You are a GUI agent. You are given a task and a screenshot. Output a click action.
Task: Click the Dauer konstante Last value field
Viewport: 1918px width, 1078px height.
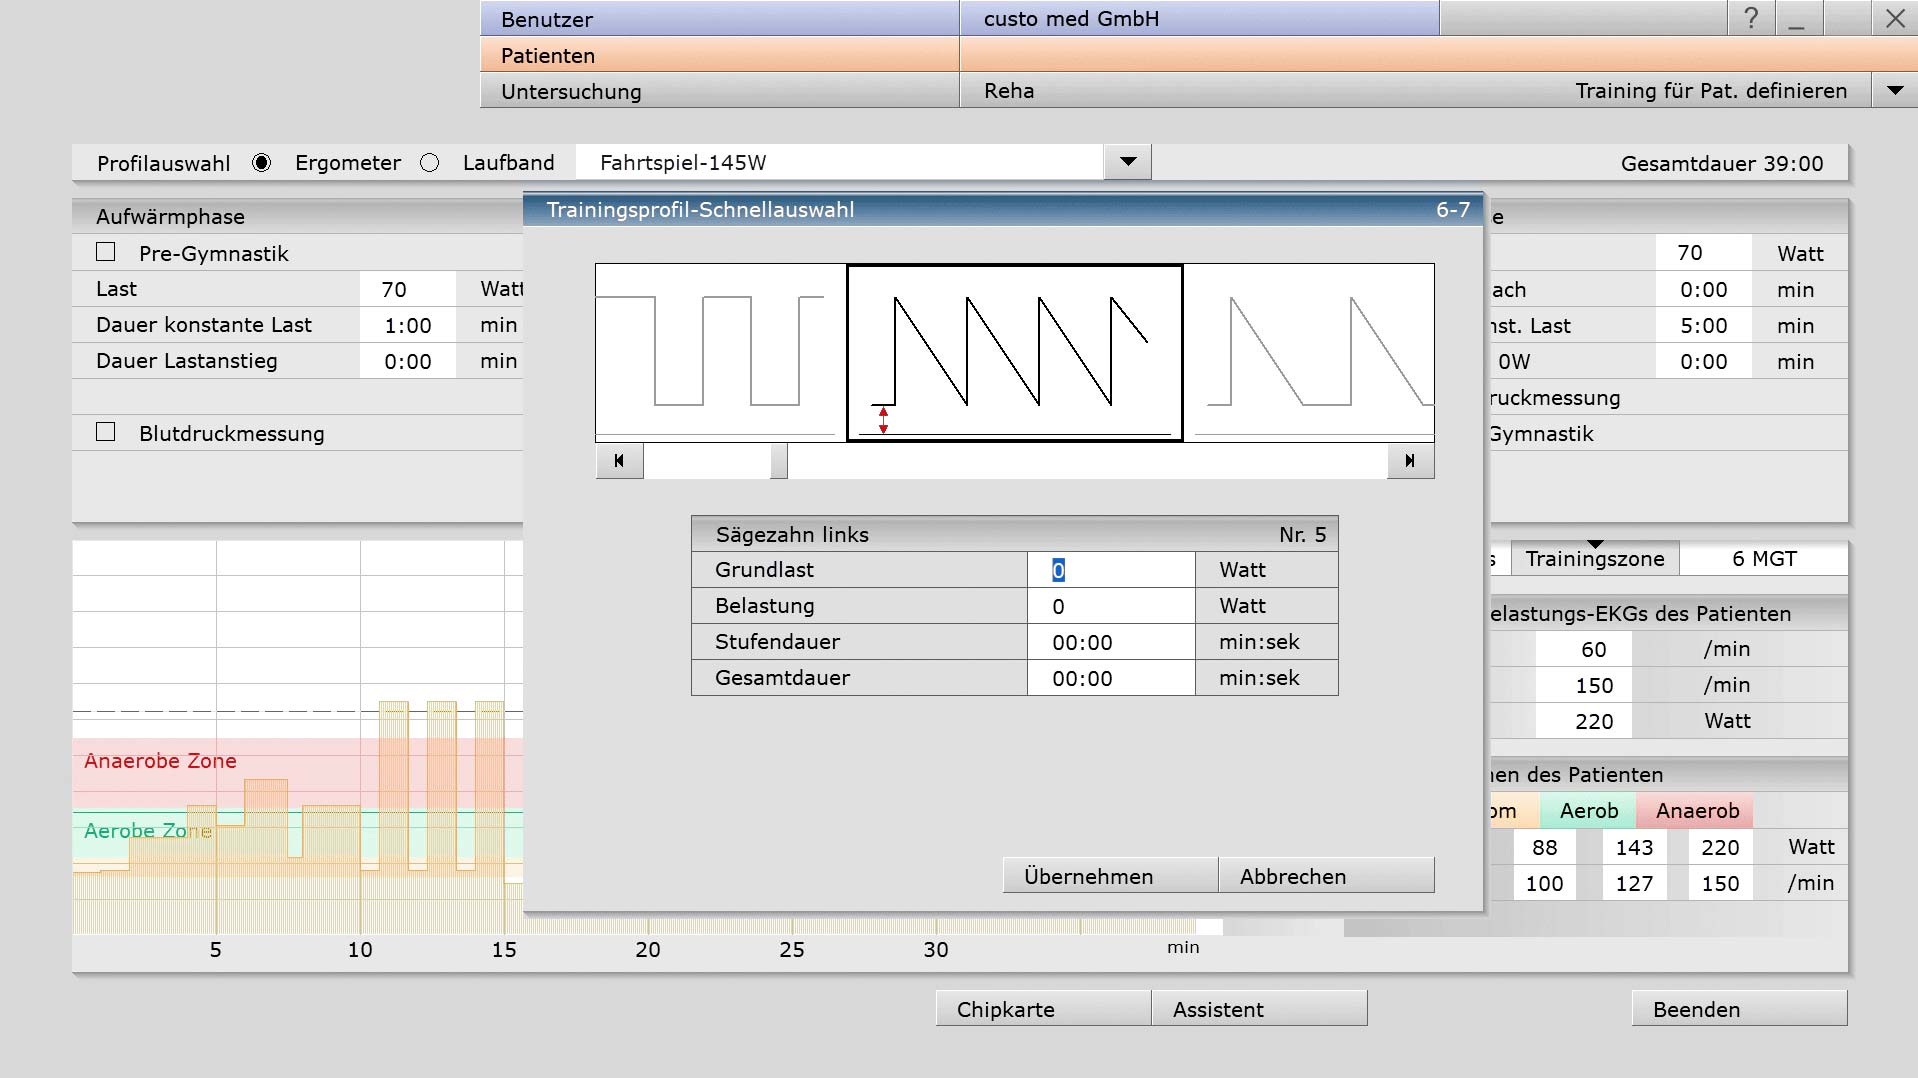click(x=408, y=325)
